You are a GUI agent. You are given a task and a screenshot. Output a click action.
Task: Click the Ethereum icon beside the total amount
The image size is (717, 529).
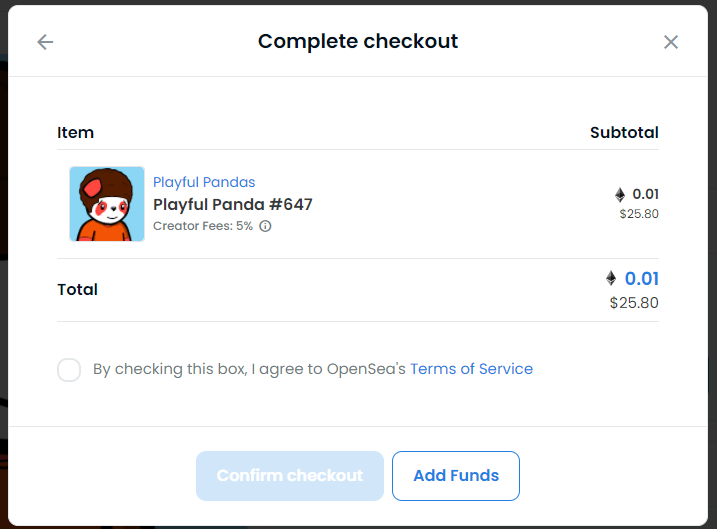(x=611, y=278)
